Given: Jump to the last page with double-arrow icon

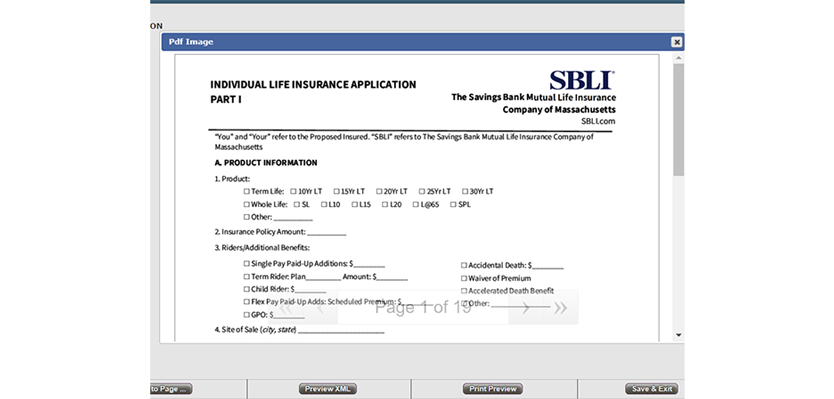Looking at the screenshot, I should coord(560,307).
